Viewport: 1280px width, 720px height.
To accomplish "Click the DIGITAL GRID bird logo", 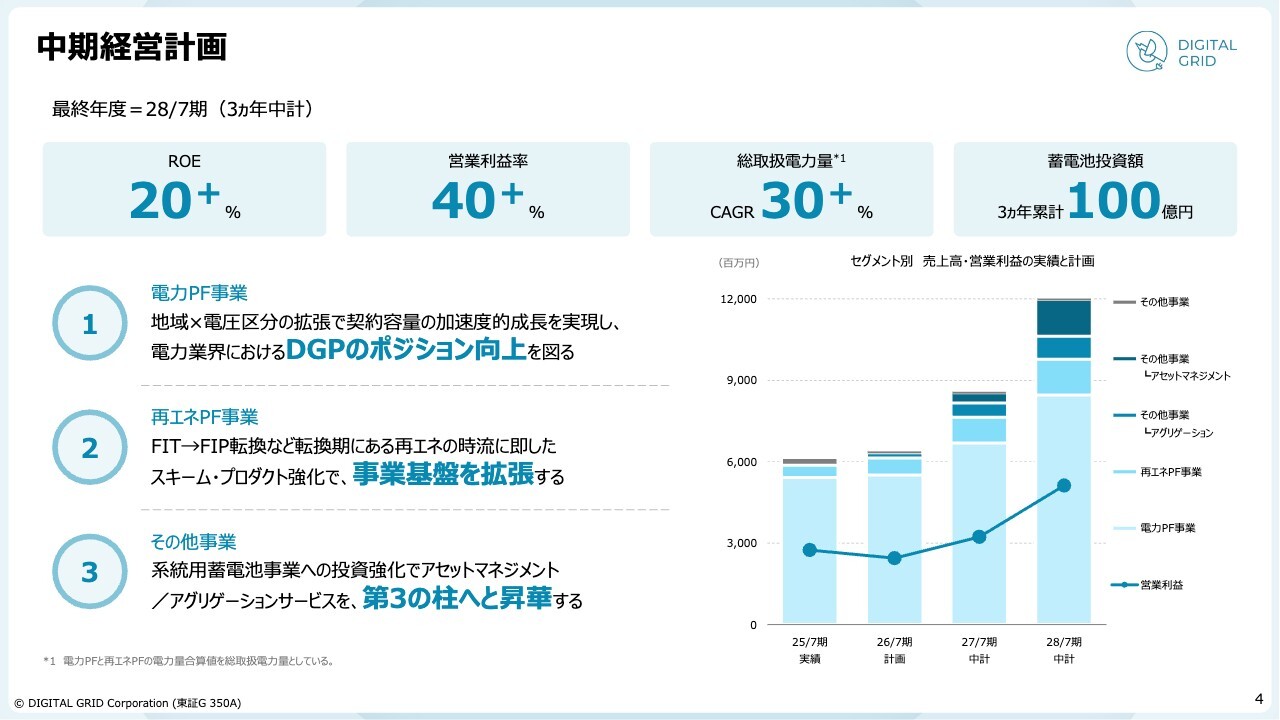I will pyautogui.click(x=1148, y=51).
